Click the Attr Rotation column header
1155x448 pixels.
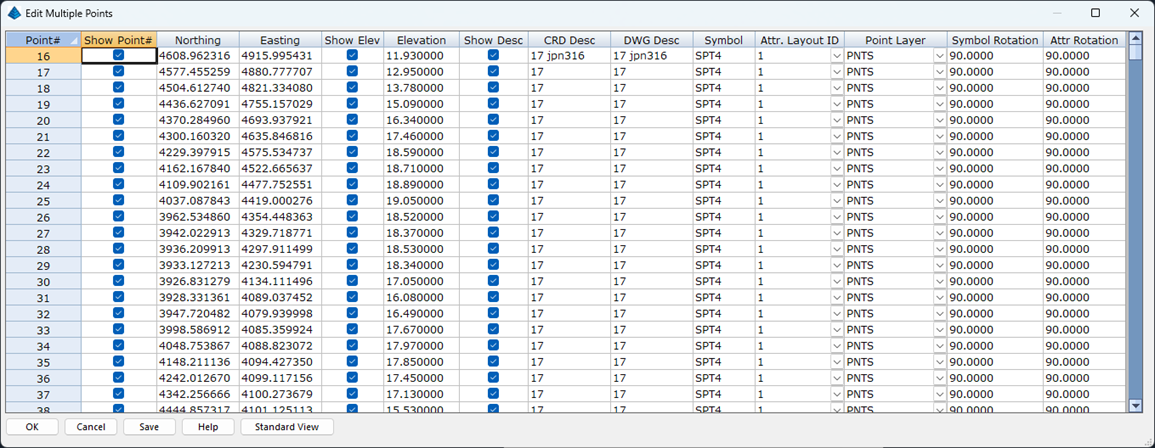tap(1084, 40)
